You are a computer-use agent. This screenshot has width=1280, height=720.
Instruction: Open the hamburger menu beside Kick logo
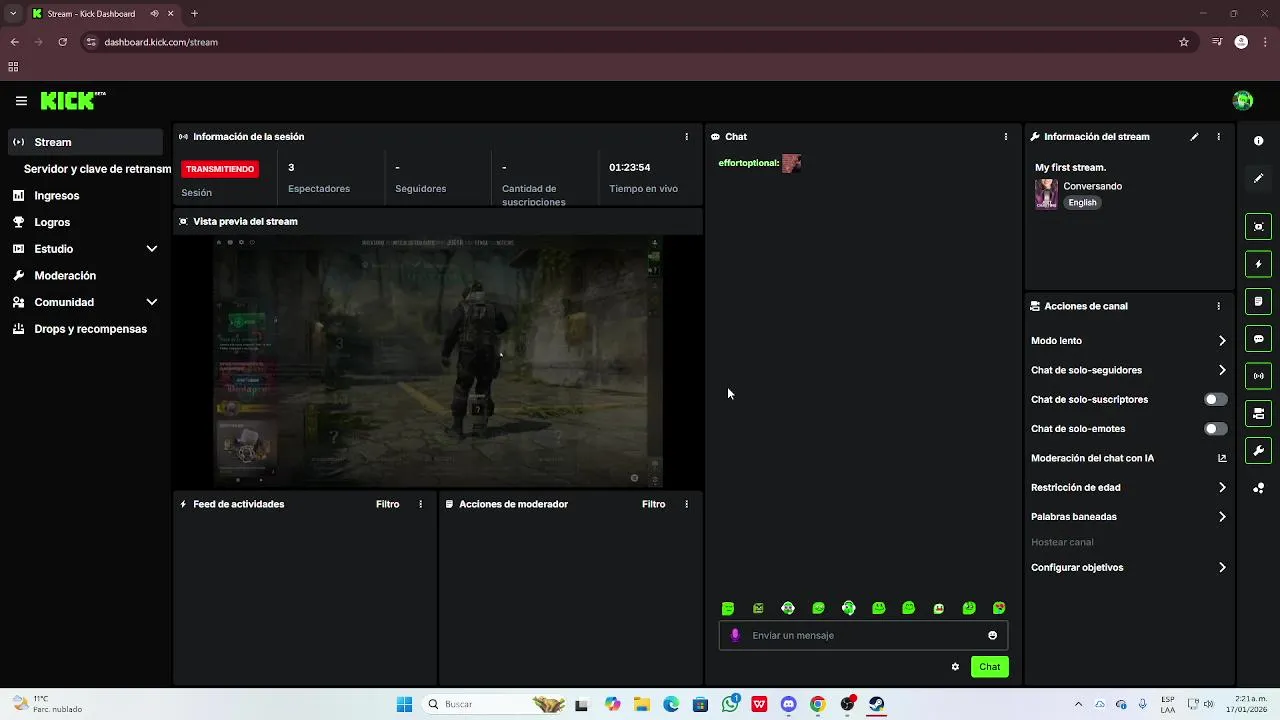[x=21, y=101]
